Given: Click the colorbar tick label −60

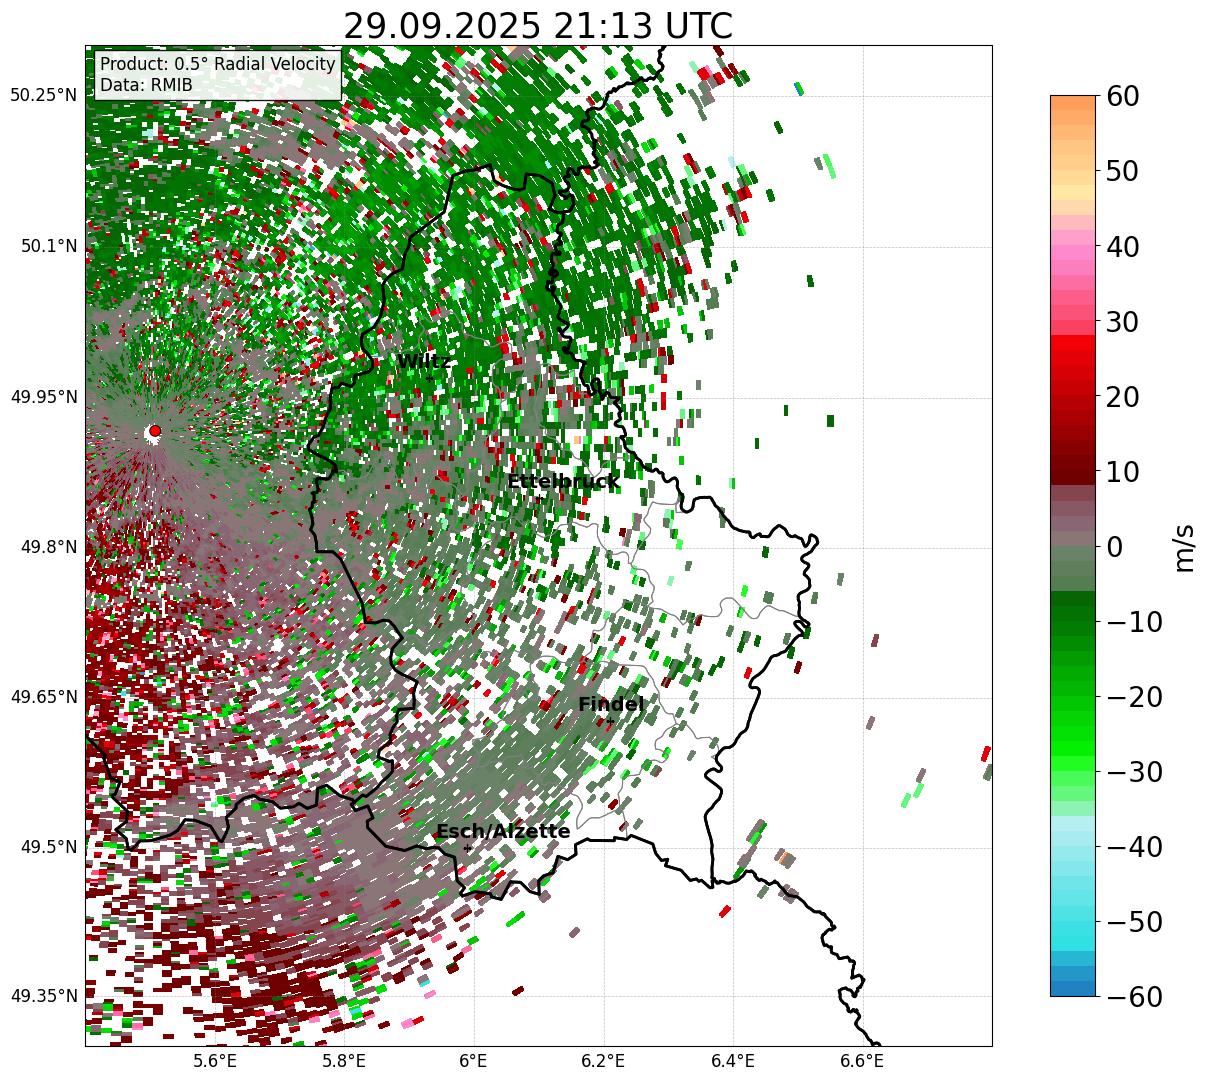Looking at the screenshot, I should coord(1134,996).
